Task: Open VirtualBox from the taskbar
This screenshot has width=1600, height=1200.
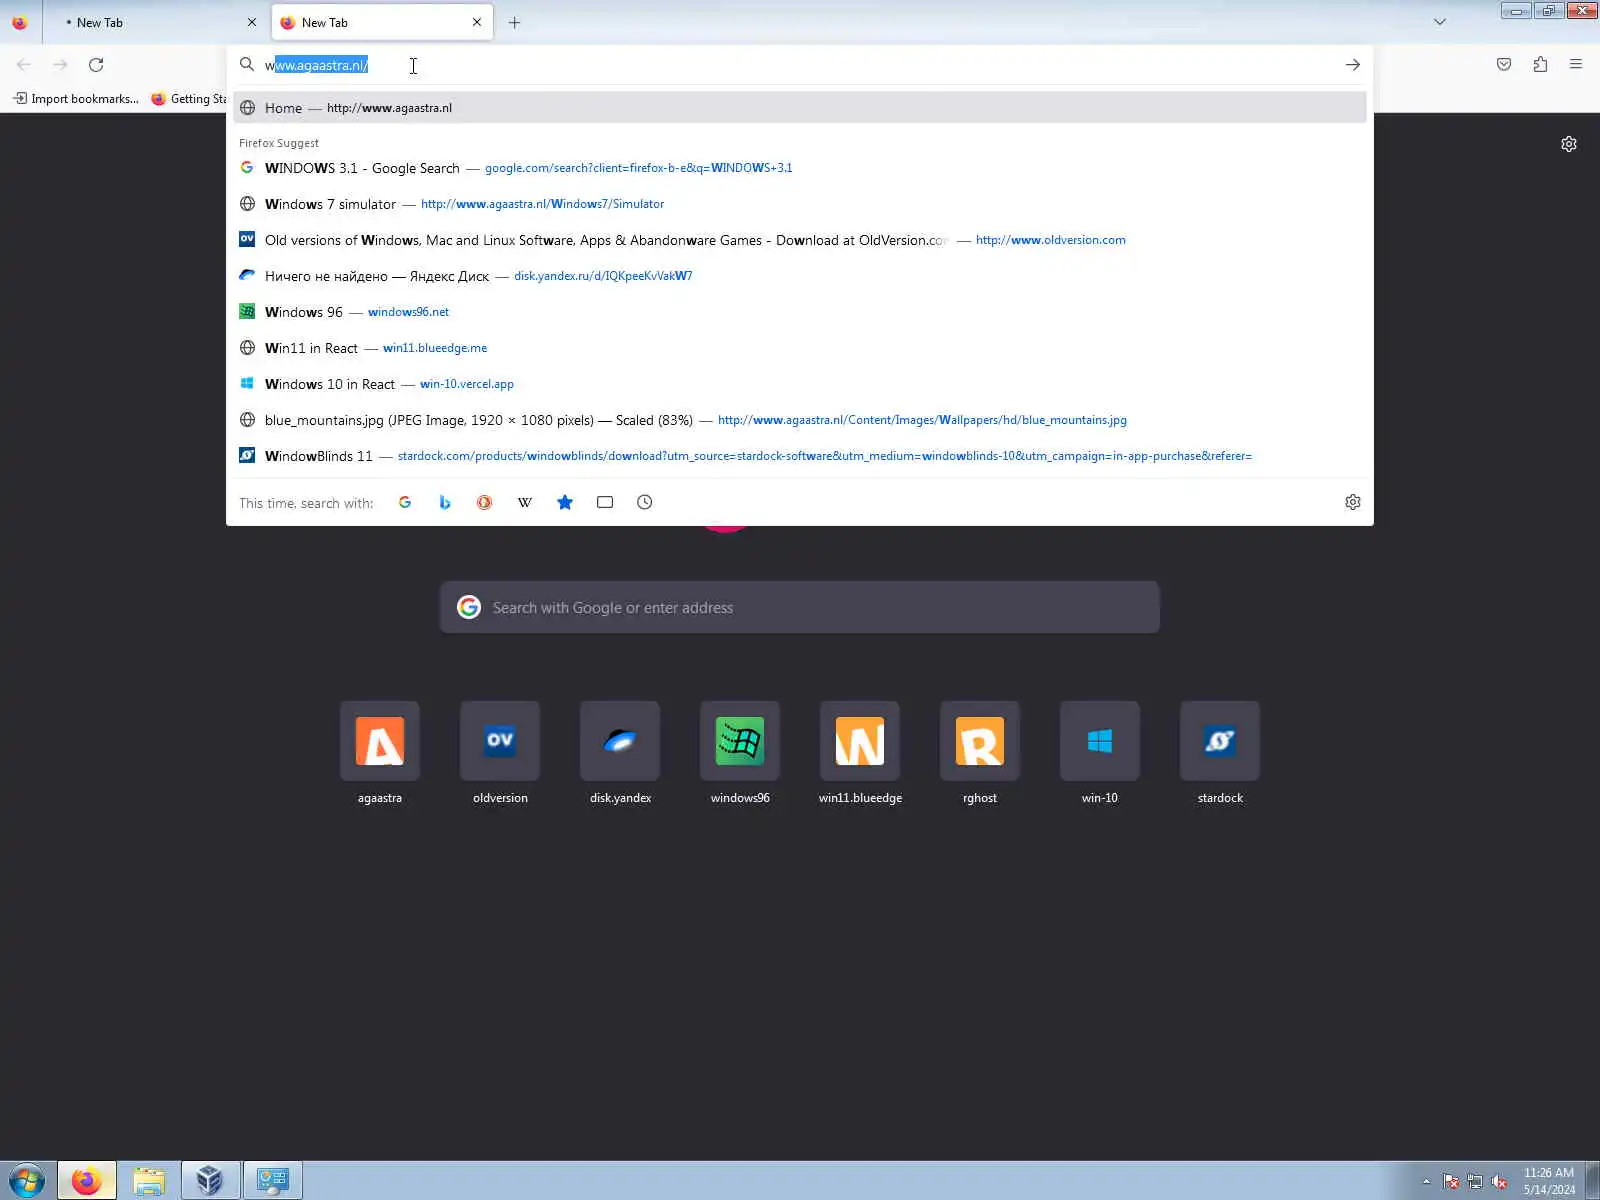Action: point(210,1181)
